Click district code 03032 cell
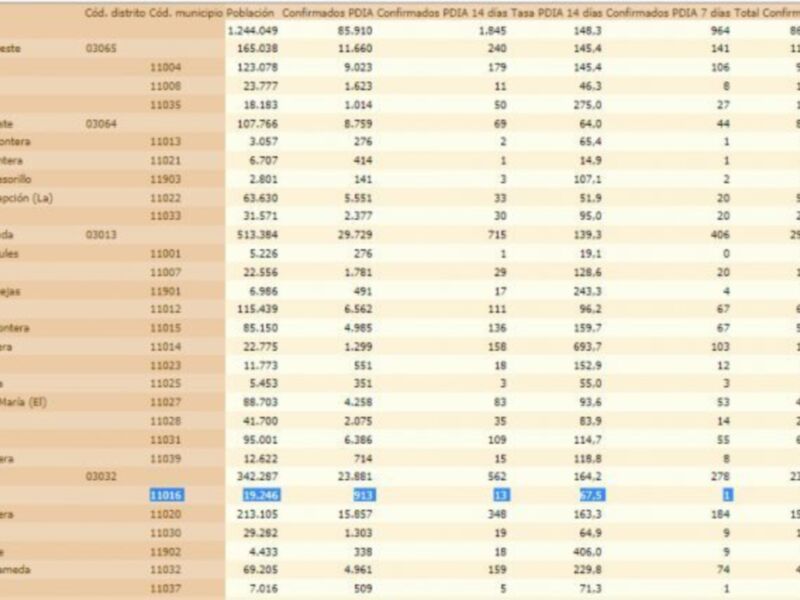The image size is (800, 600). 102,476
